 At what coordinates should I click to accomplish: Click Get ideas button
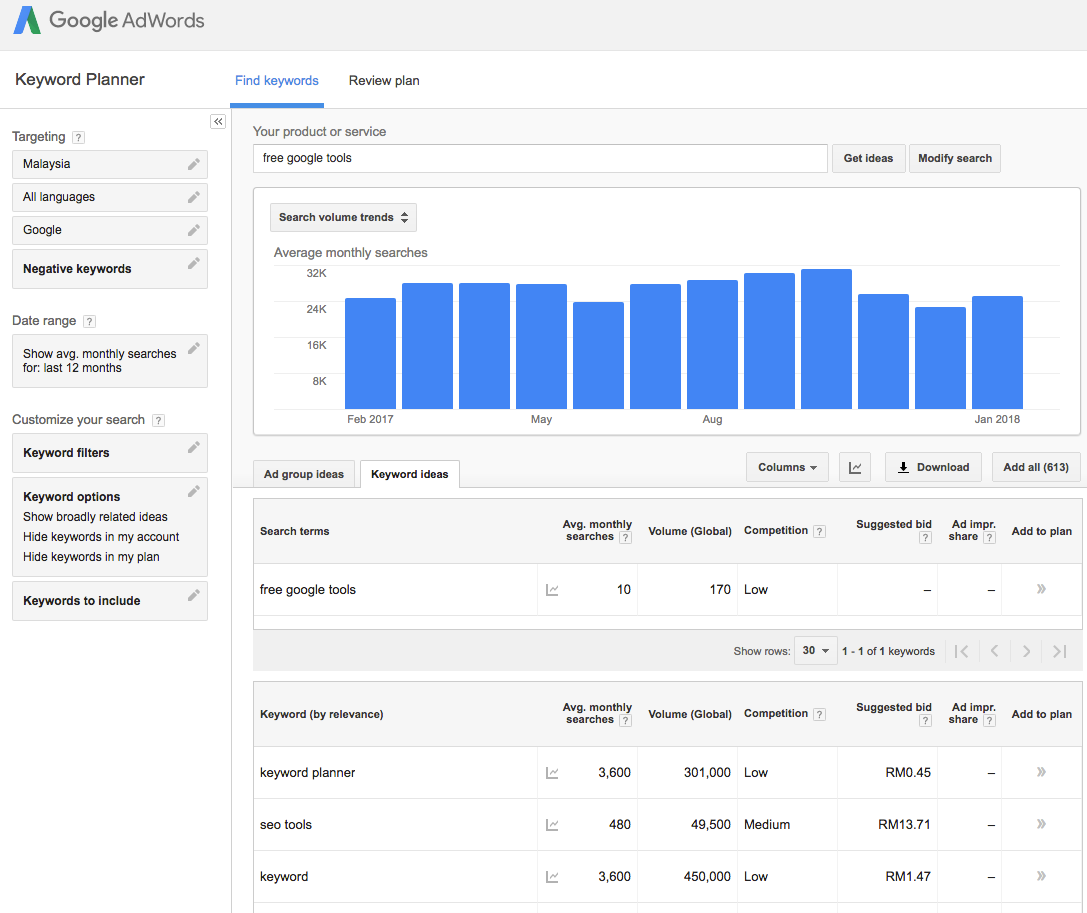pos(868,158)
